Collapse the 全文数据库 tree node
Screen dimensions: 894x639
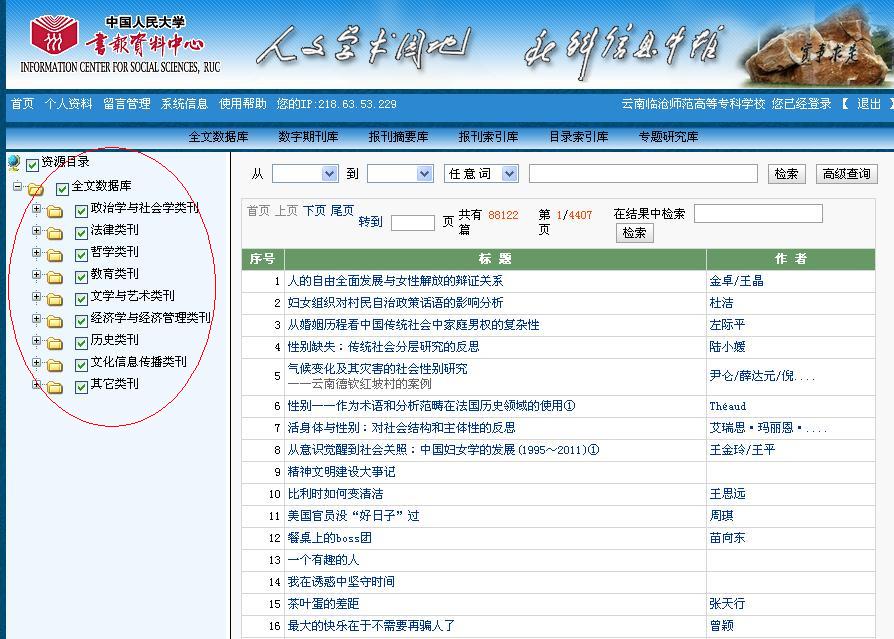(x=17, y=187)
